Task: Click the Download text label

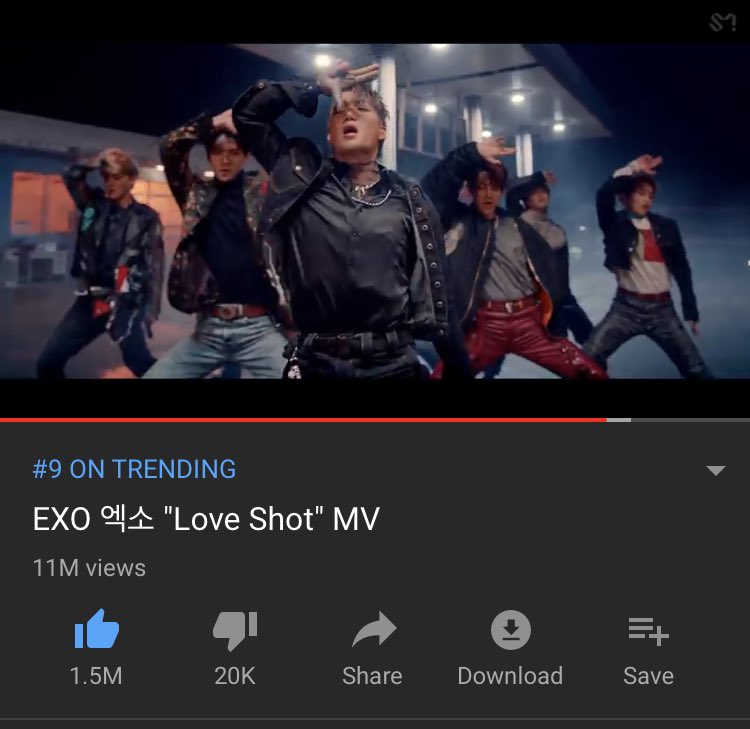Action: pyautogui.click(x=510, y=676)
